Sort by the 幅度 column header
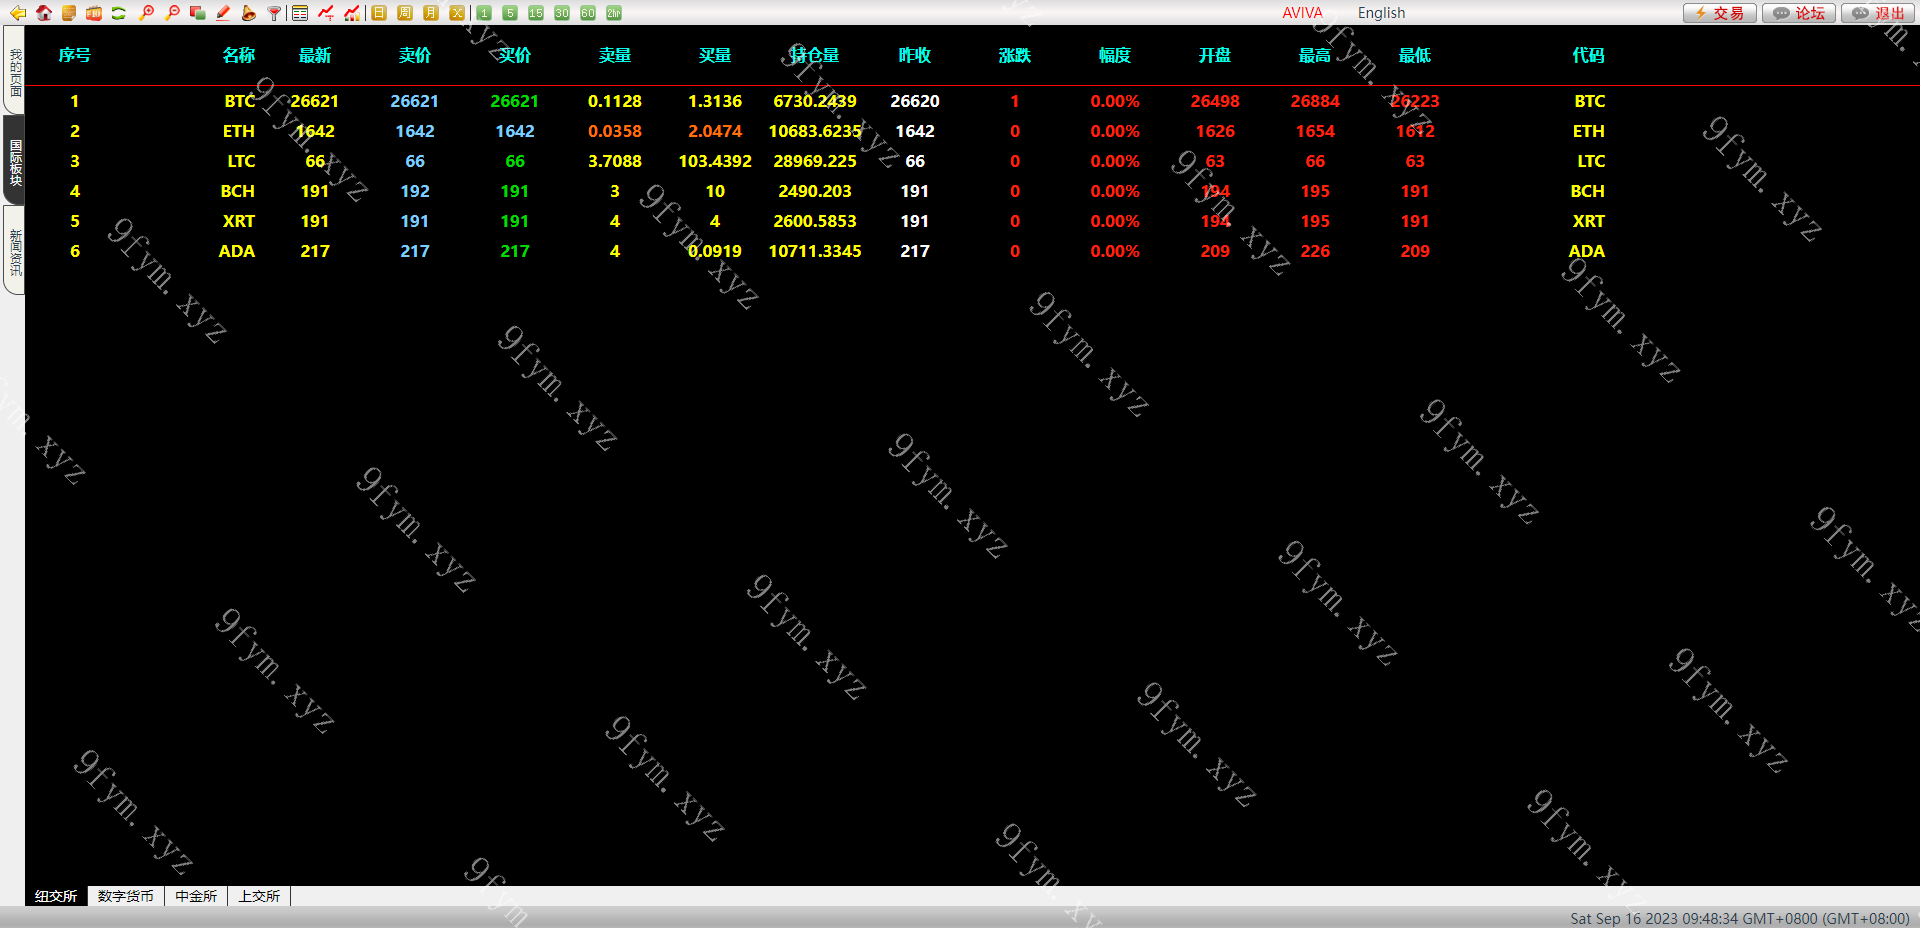 coord(1115,55)
